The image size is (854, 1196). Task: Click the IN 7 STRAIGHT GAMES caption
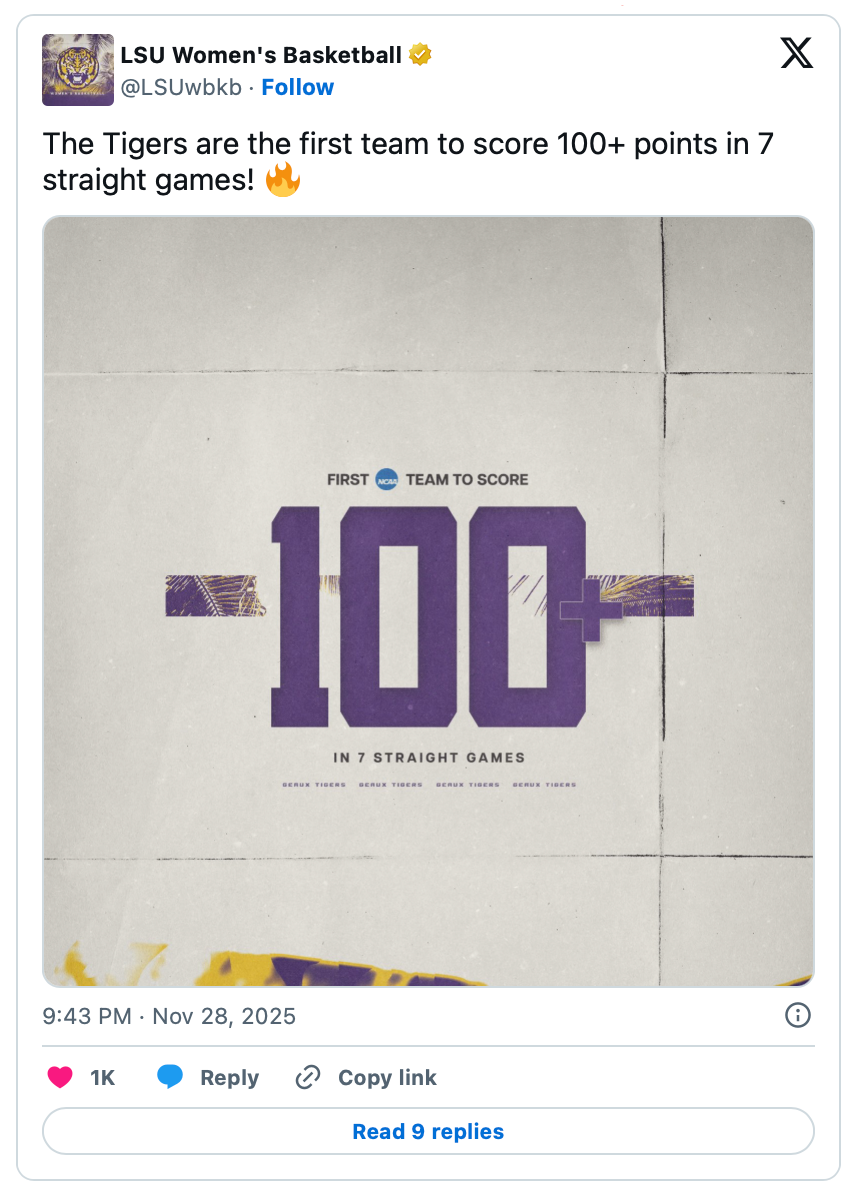pyautogui.click(x=428, y=757)
